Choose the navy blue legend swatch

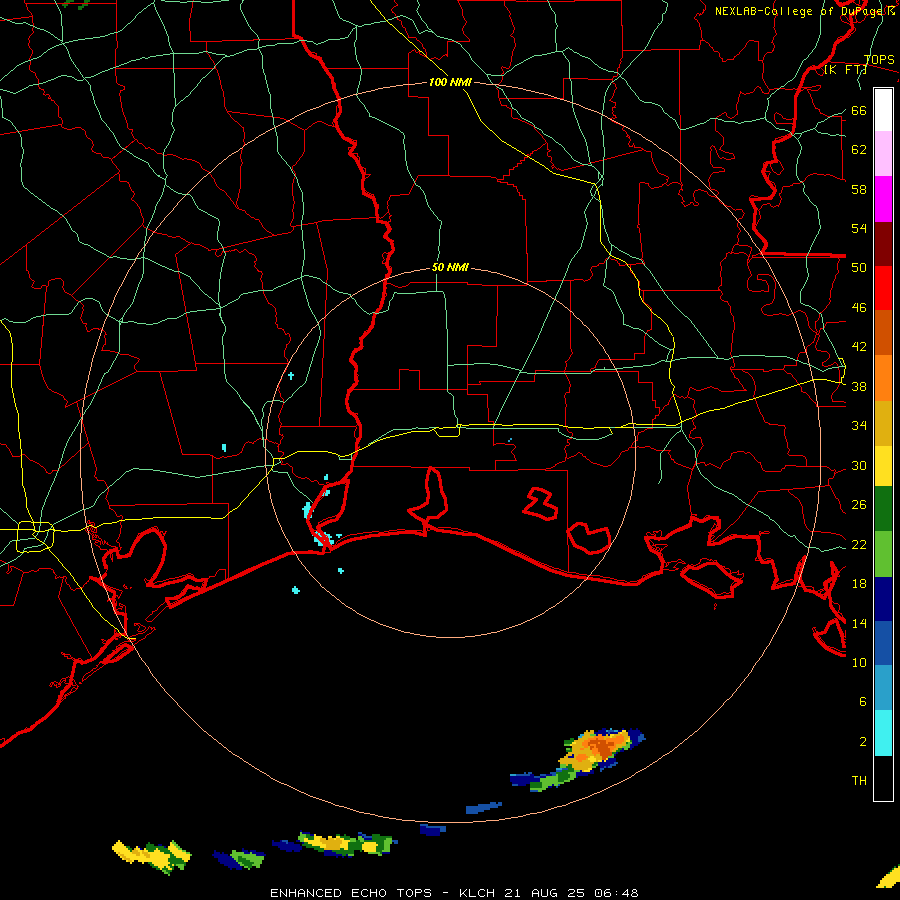coord(883,599)
